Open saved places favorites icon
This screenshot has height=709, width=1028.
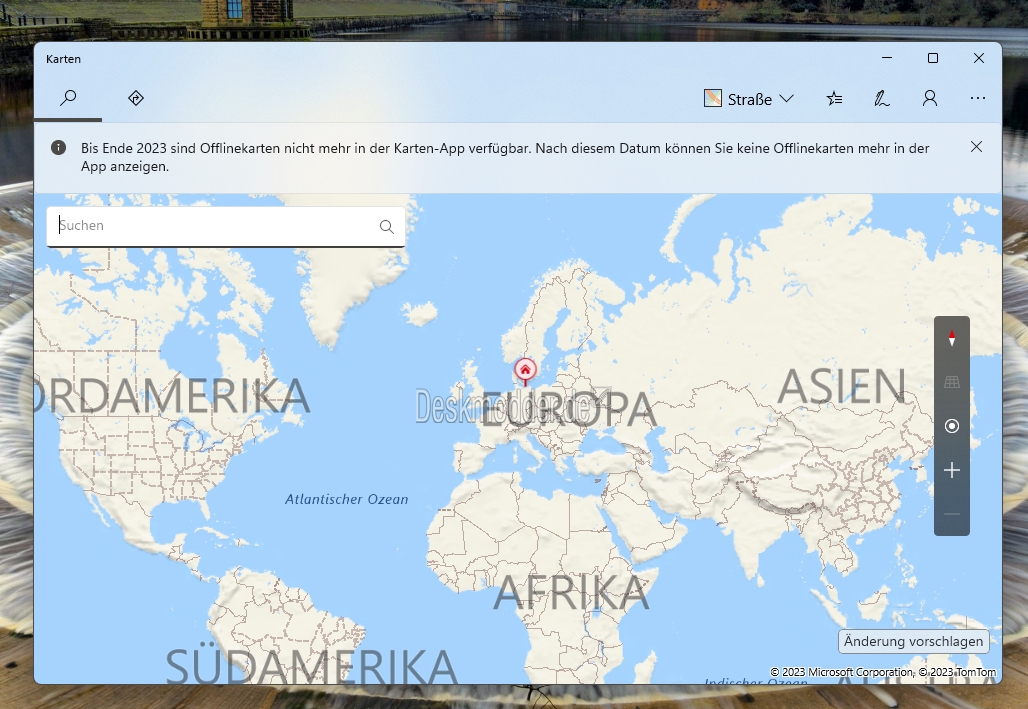834,99
